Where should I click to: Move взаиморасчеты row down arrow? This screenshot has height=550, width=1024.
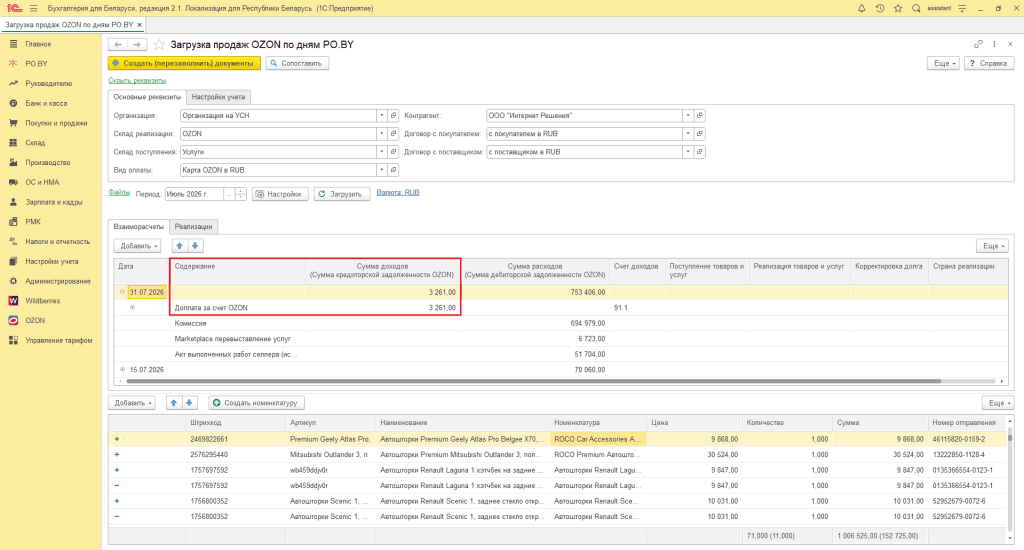pyautogui.click(x=195, y=246)
